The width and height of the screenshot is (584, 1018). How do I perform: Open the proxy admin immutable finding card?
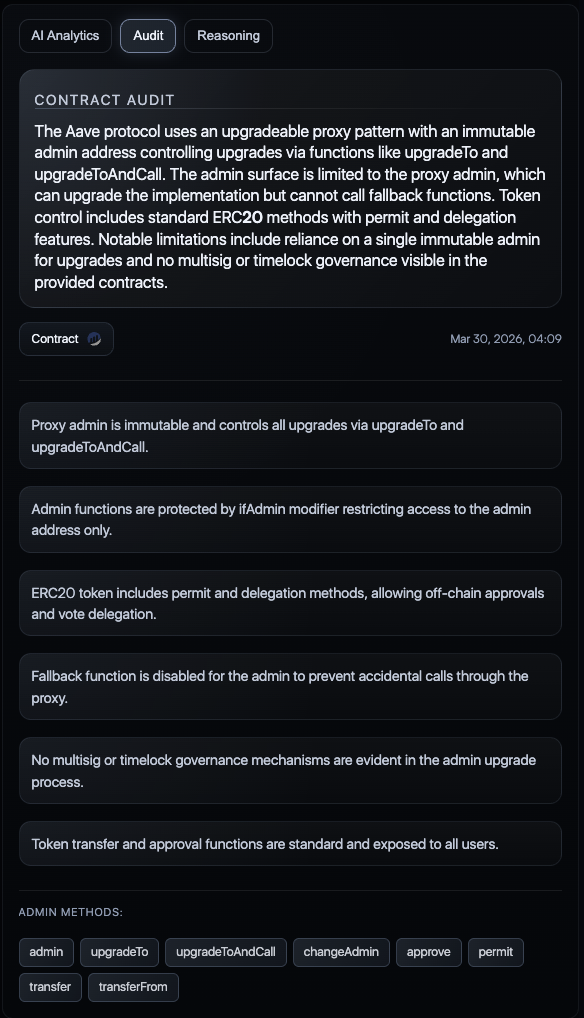pyautogui.click(x=290, y=436)
